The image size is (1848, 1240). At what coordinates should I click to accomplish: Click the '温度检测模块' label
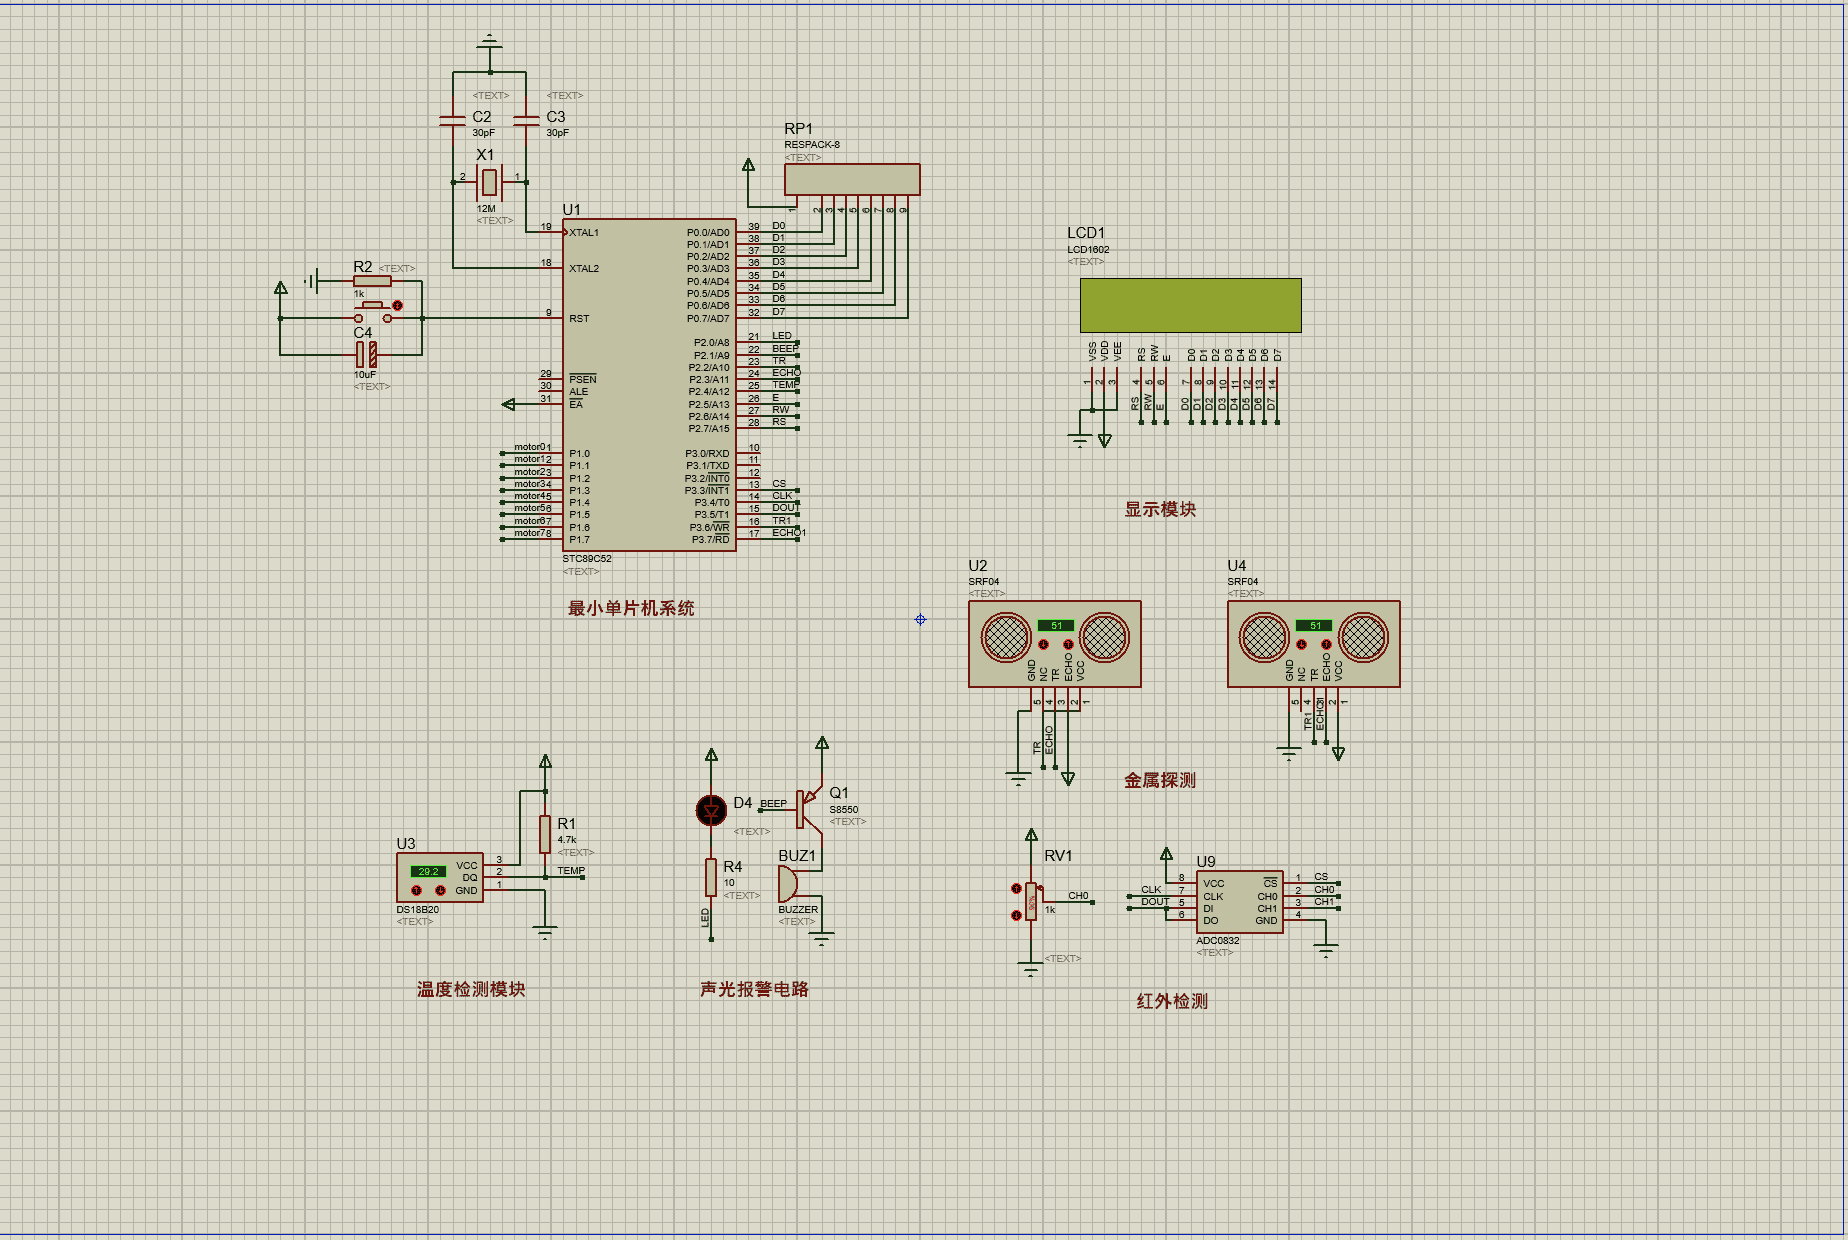(x=471, y=989)
